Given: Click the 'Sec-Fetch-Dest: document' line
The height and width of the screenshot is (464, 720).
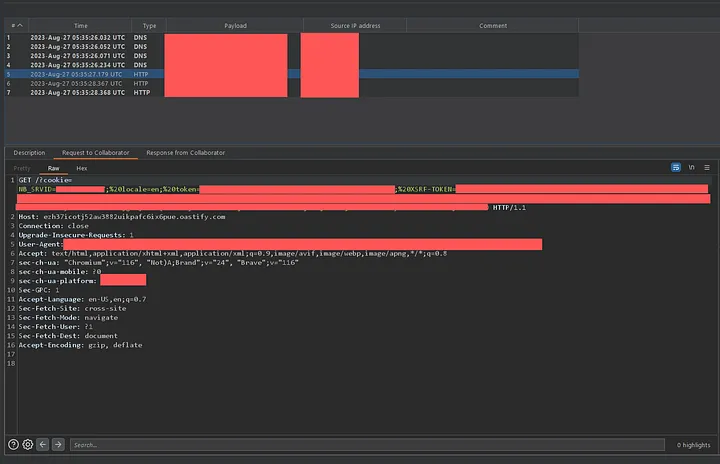Looking at the screenshot, I should (68, 336).
